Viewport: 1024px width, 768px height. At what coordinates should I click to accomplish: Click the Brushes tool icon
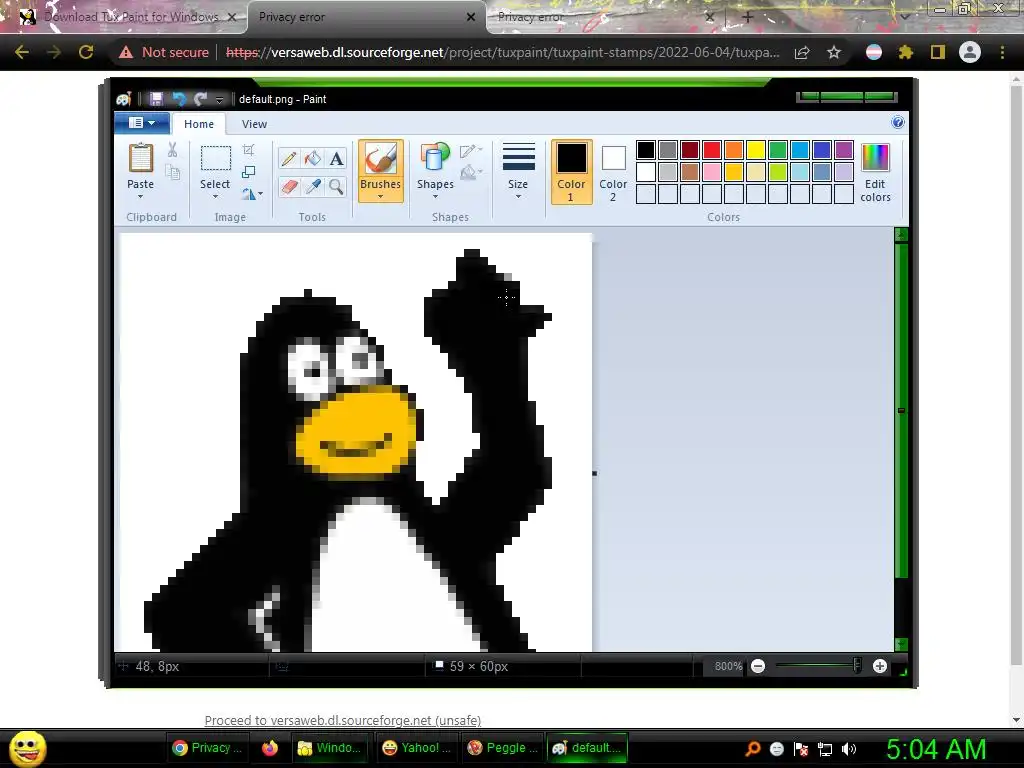click(x=380, y=158)
